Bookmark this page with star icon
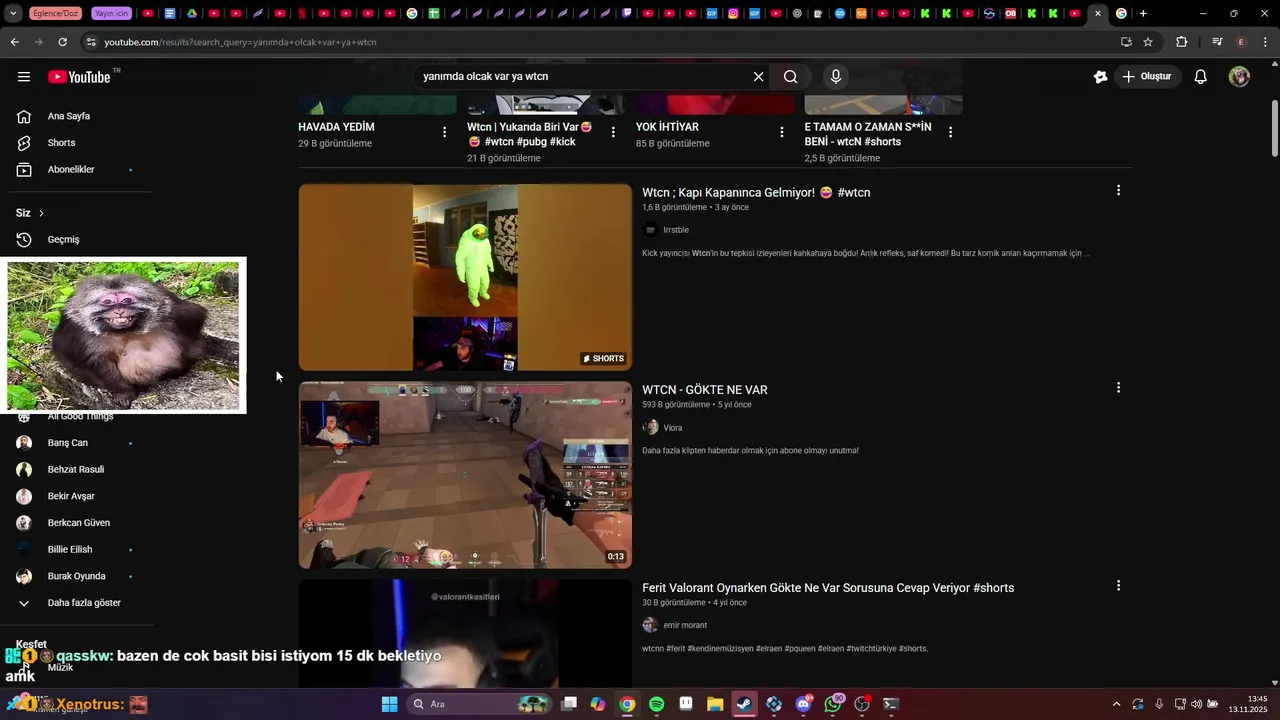The width and height of the screenshot is (1280, 720). (x=1148, y=42)
